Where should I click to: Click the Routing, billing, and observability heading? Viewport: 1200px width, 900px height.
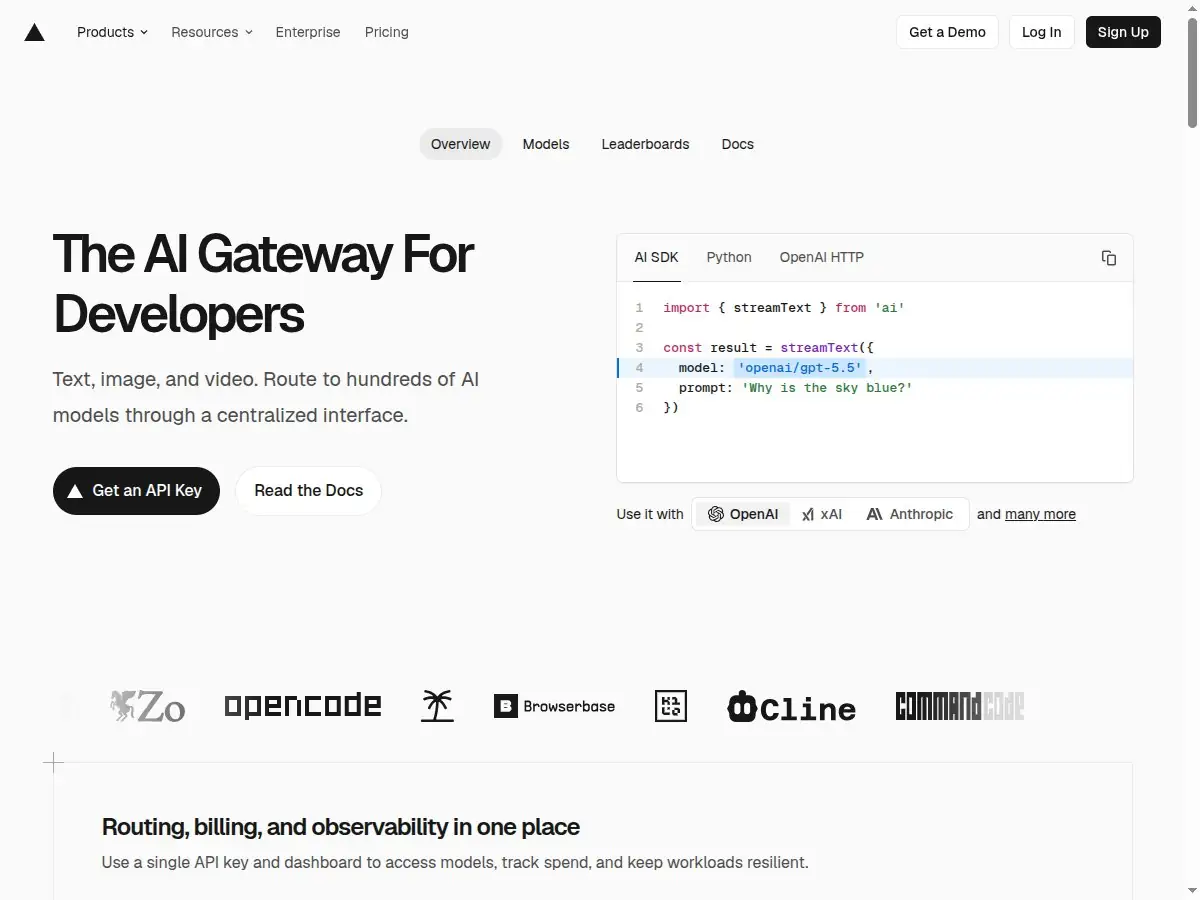[341, 827]
